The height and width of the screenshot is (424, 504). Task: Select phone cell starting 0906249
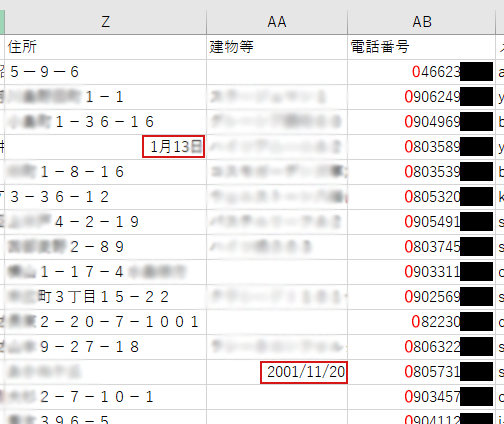[x=422, y=97]
